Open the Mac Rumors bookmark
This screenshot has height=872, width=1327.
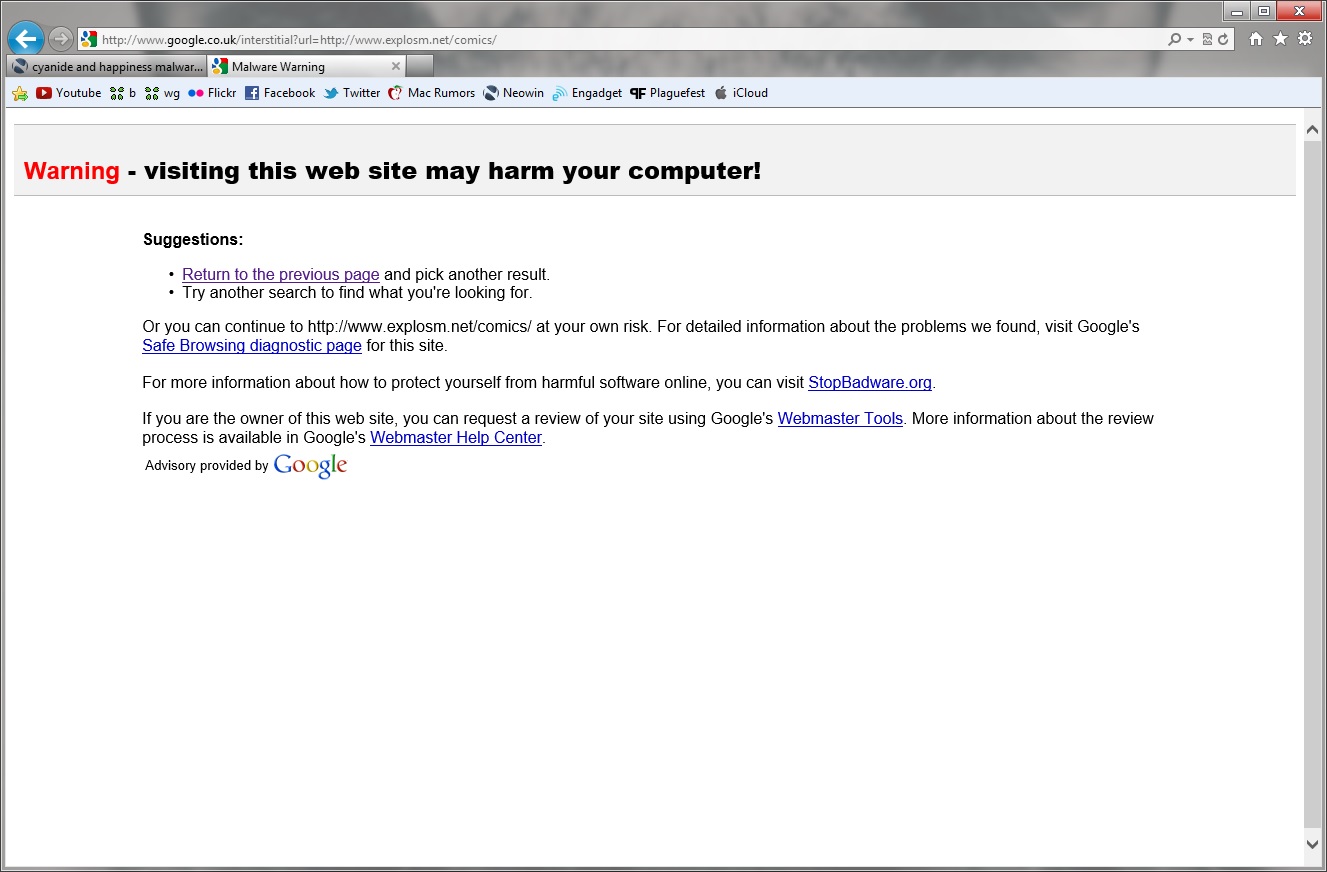tap(432, 93)
